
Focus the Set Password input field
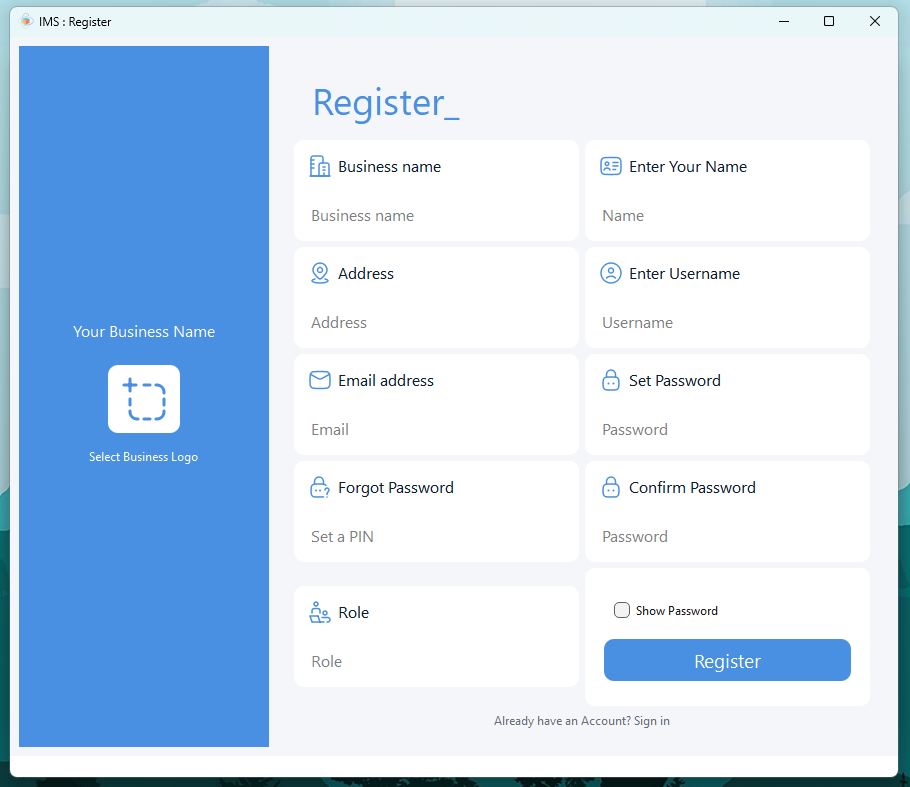pos(727,429)
